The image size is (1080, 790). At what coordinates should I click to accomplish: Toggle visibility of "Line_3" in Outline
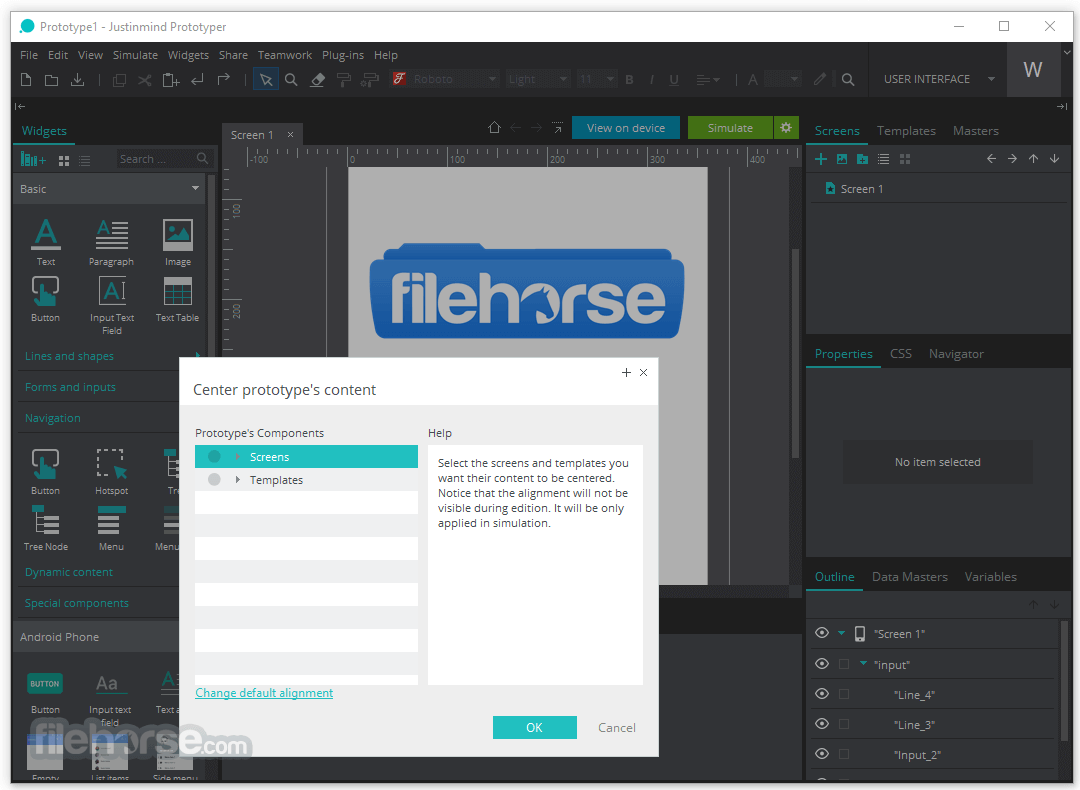822,724
